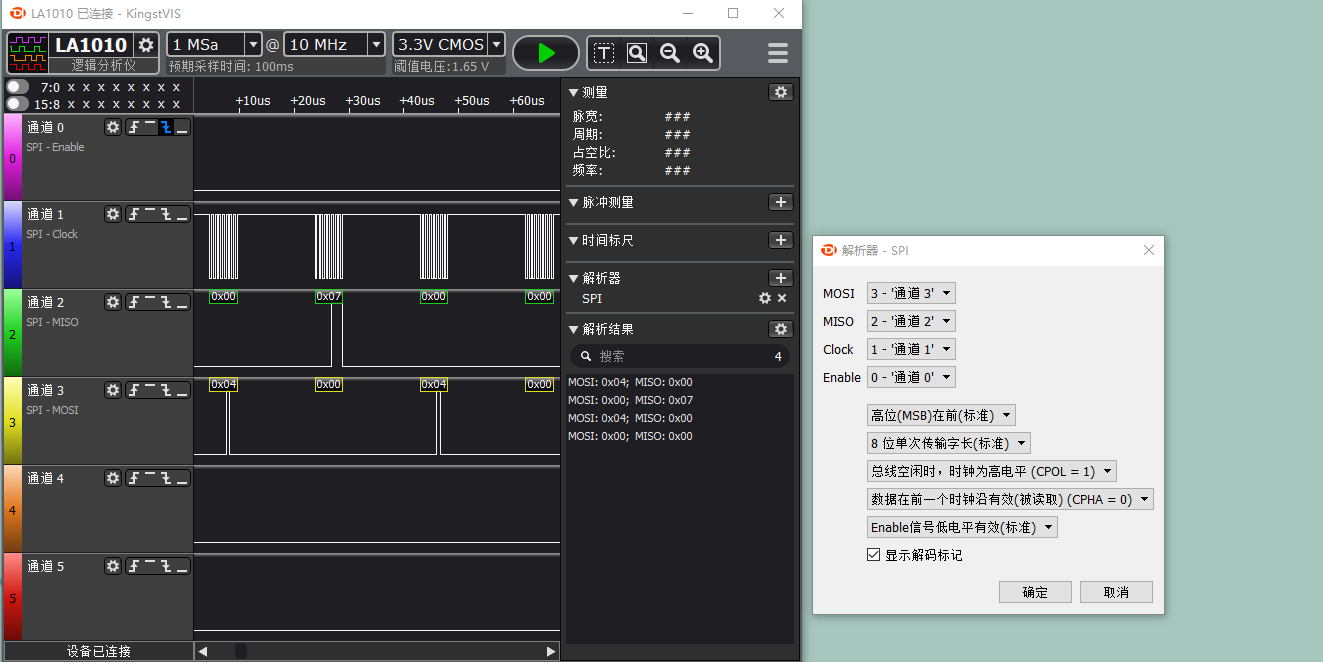Open channel settings gear for 通道 0
The width and height of the screenshot is (1323, 662).
(x=113, y=126)
